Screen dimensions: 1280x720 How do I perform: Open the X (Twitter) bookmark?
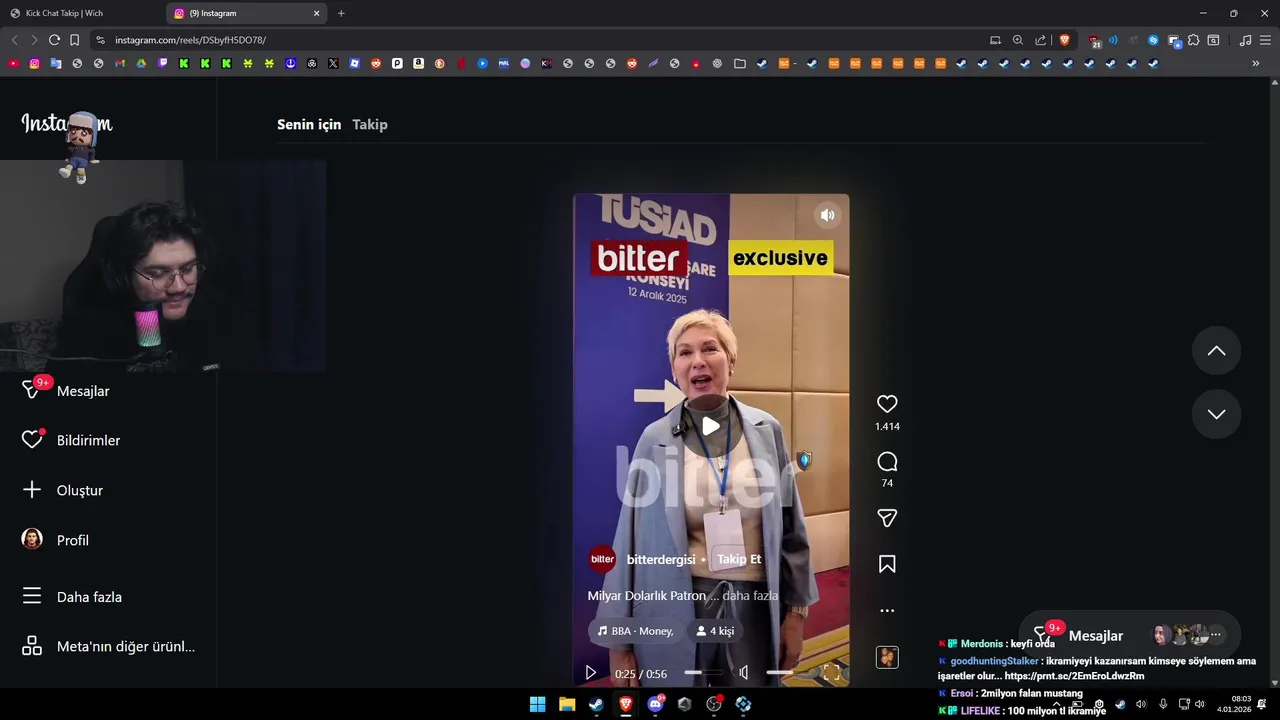333,63
